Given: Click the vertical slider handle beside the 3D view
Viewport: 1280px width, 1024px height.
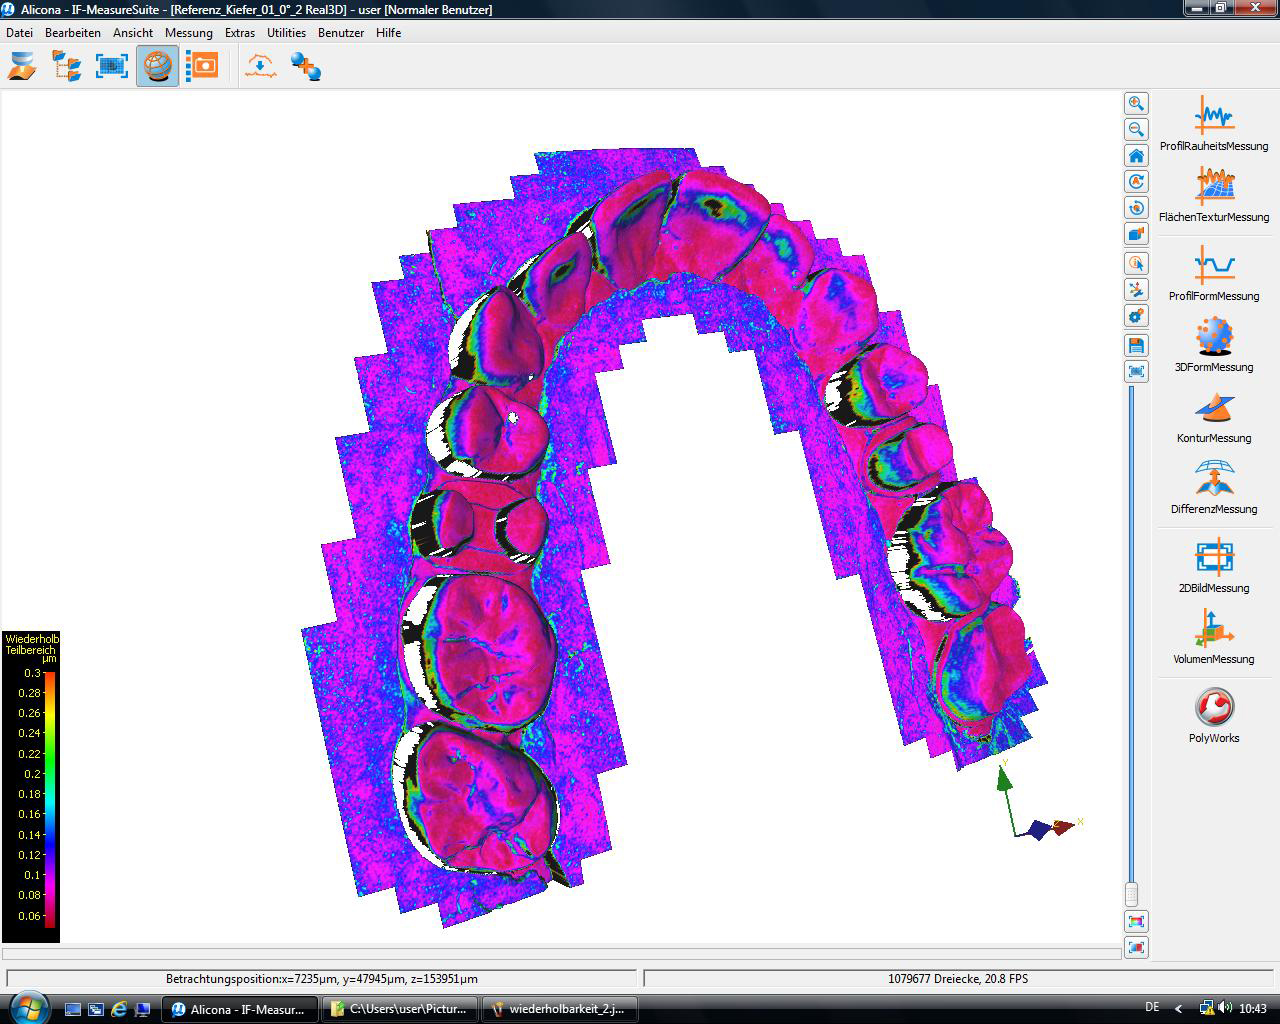Looking at the screenshot, I should coord(1131,894).
